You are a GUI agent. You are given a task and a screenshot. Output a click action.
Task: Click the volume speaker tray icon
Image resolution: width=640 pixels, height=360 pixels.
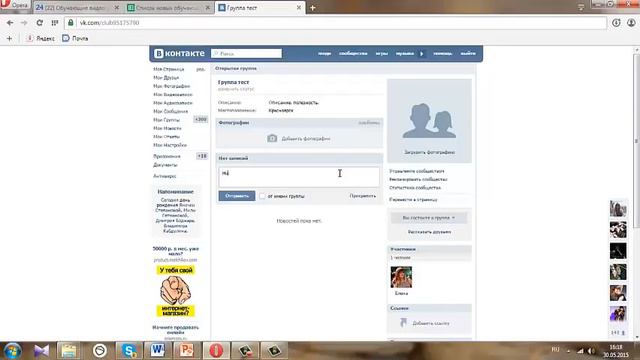click(x=591, y=351)
